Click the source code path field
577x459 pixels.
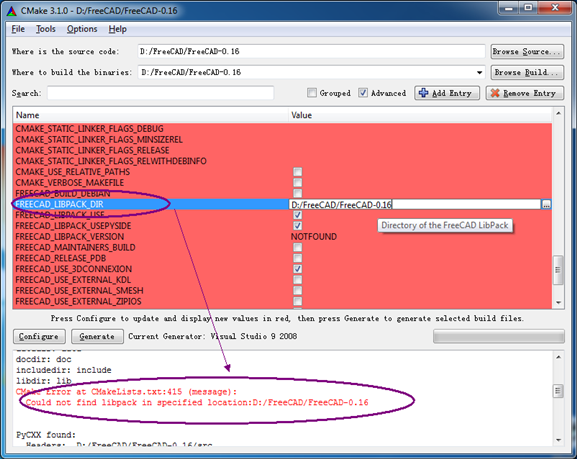[x=311, y=52]
